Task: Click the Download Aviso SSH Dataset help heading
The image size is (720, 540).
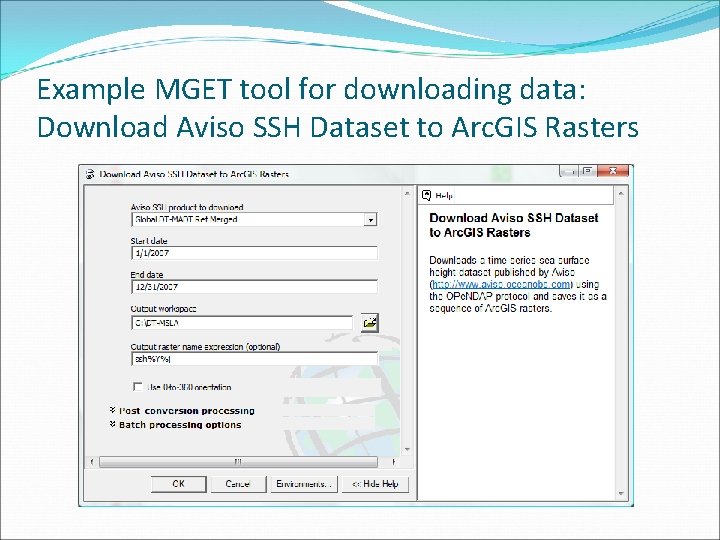Action: 514,225
